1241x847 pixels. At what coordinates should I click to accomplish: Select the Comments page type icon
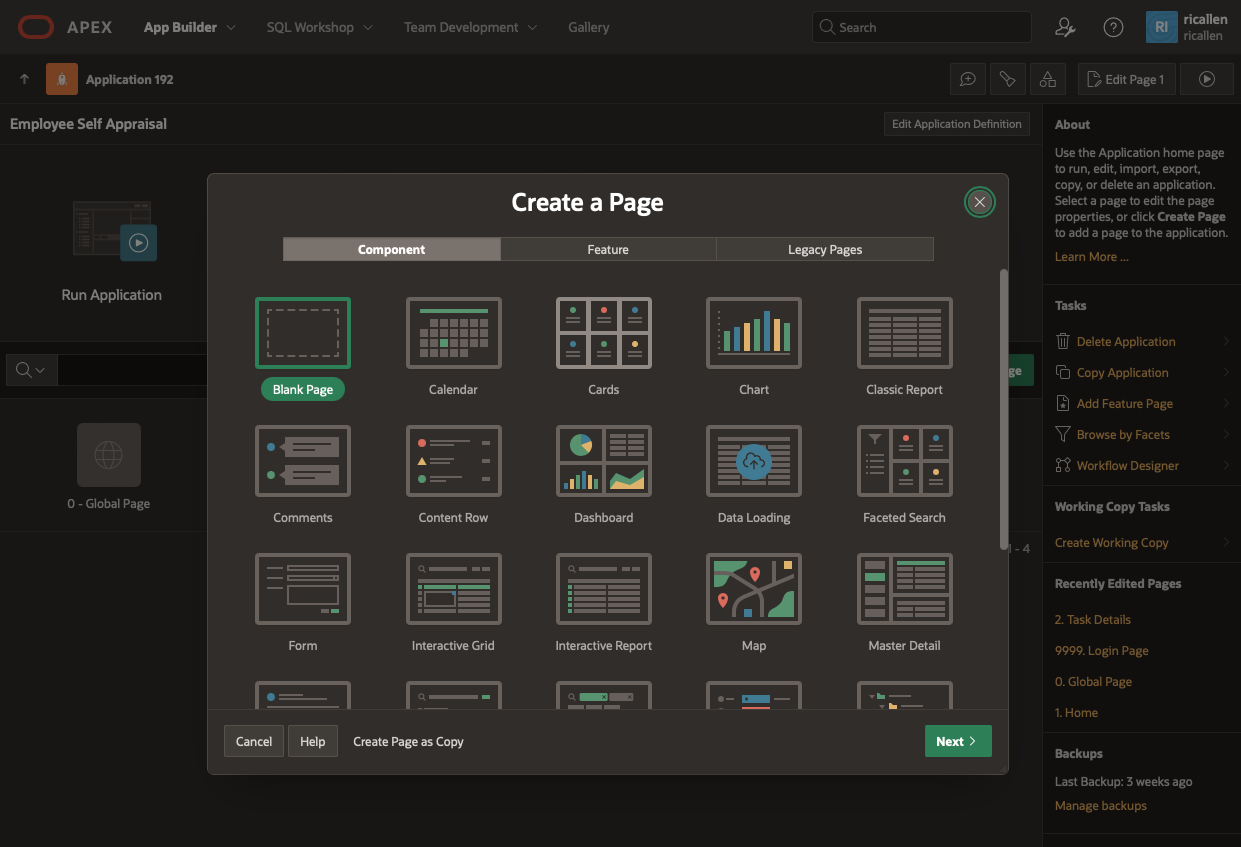303,461
